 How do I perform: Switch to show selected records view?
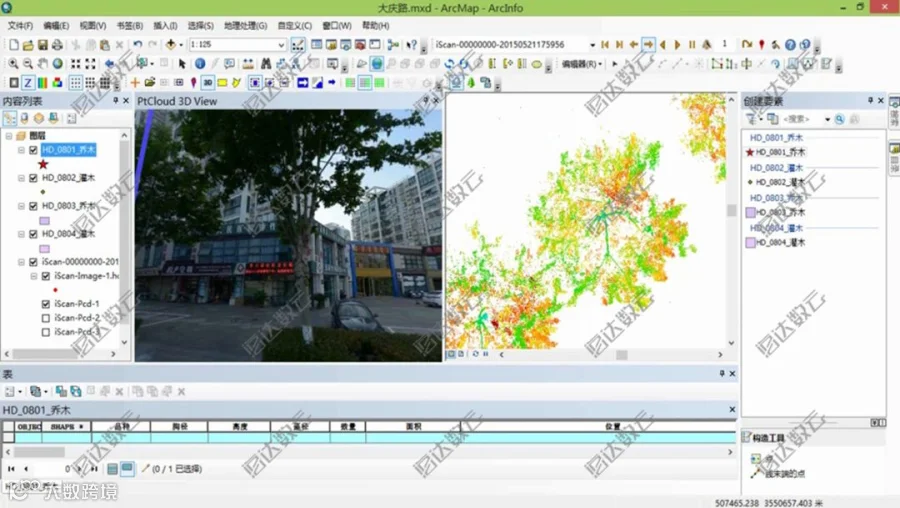(x=127, y=469)
